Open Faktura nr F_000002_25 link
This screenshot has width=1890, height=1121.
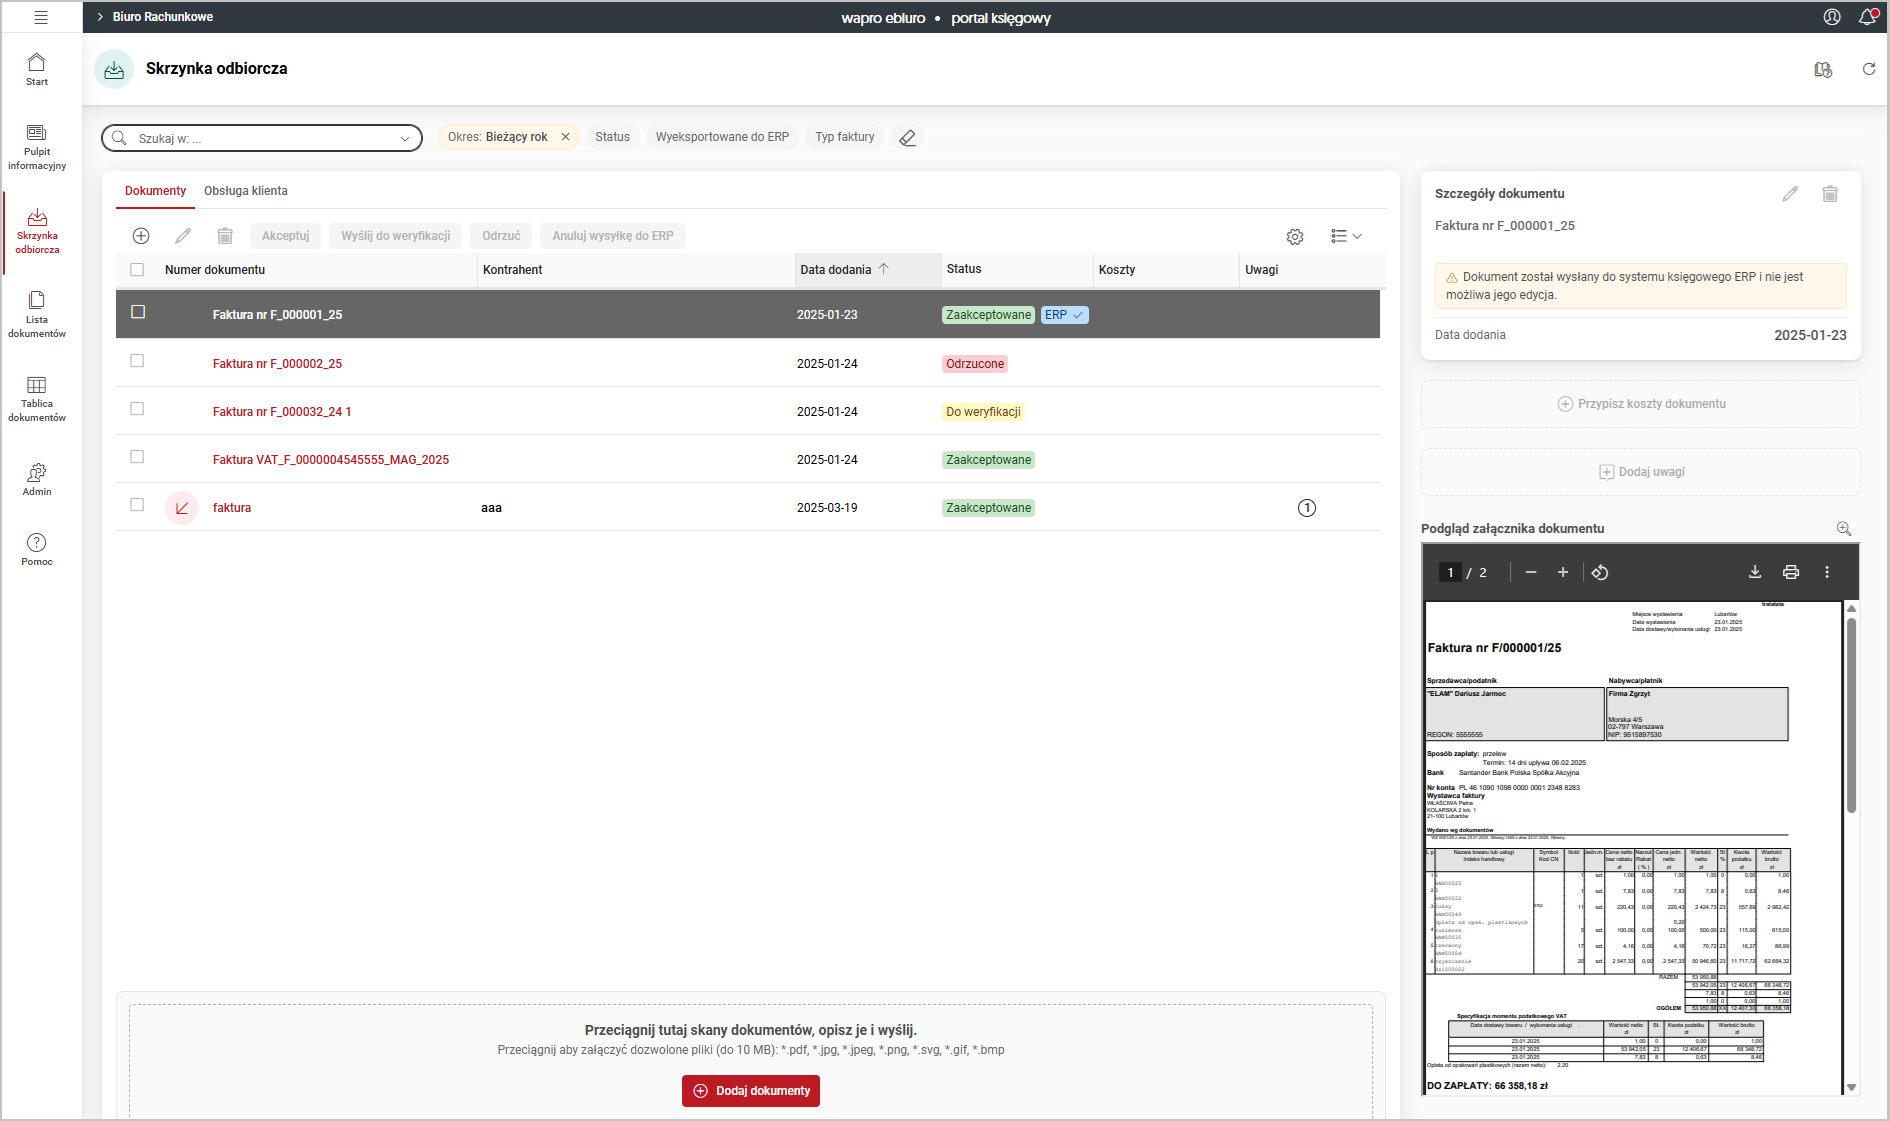(277, 364)
